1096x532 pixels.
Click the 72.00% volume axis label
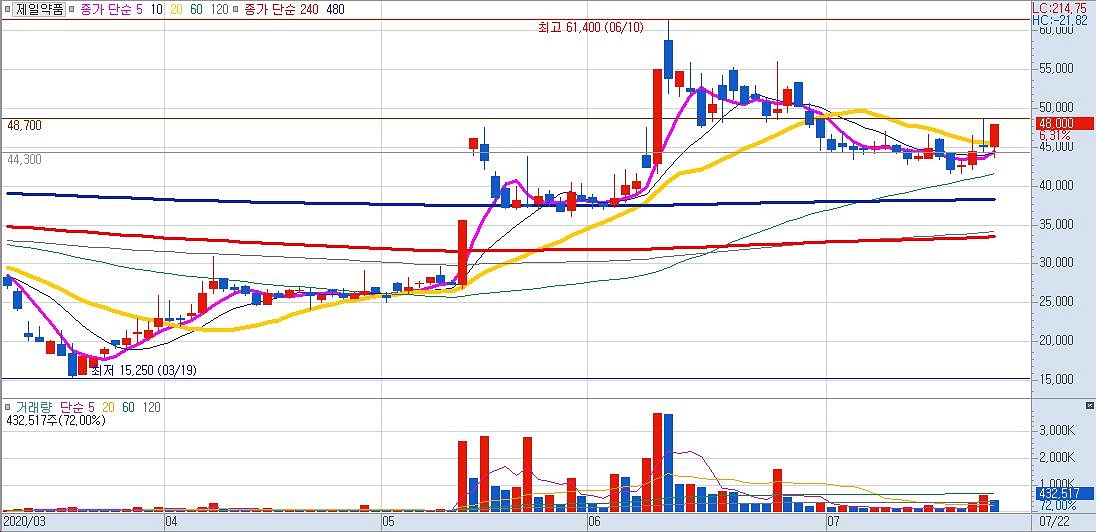pos(1058,504)
